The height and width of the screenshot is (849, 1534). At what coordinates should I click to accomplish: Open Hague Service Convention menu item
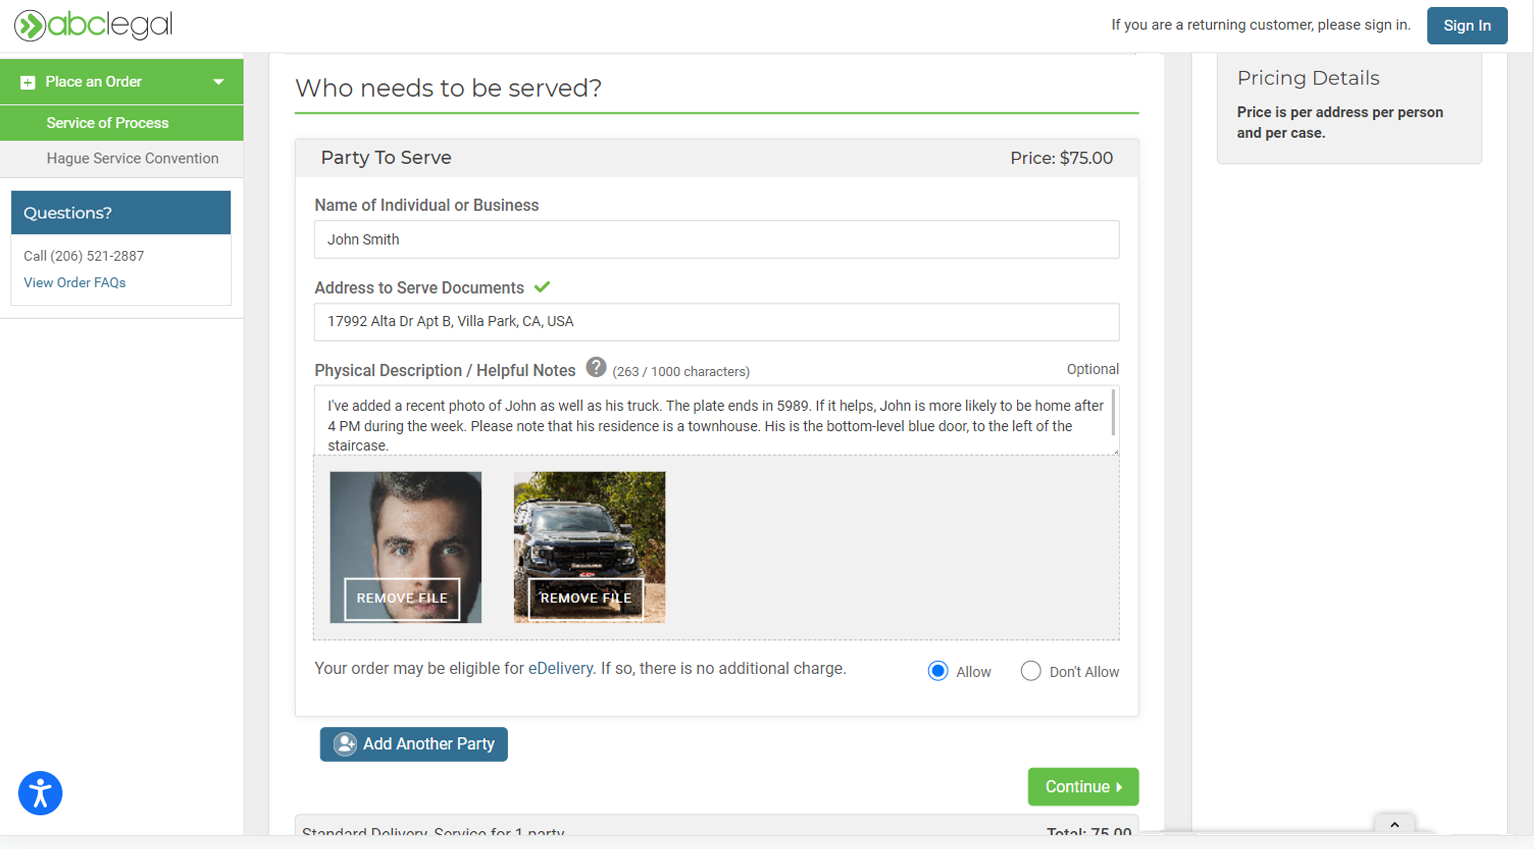coord(132,158)
